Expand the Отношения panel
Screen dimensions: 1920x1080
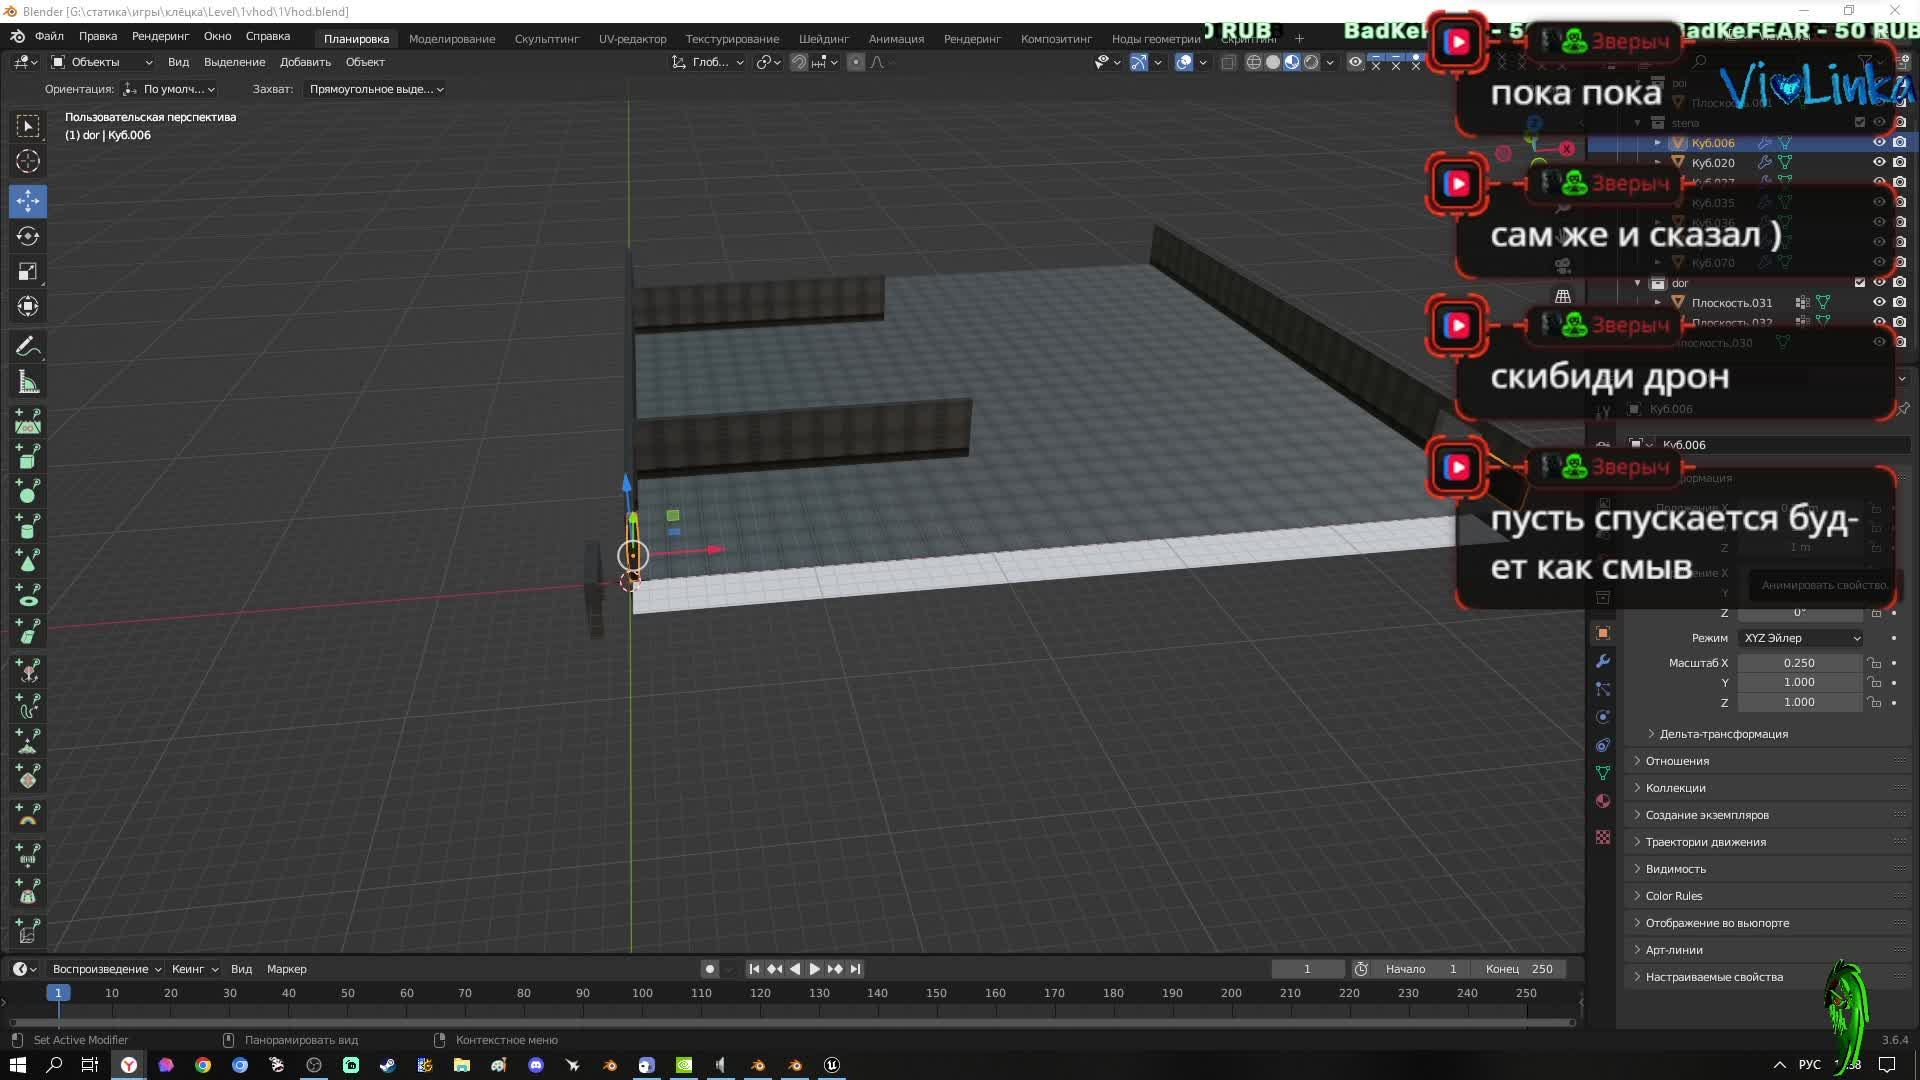tap(1677, 761)
